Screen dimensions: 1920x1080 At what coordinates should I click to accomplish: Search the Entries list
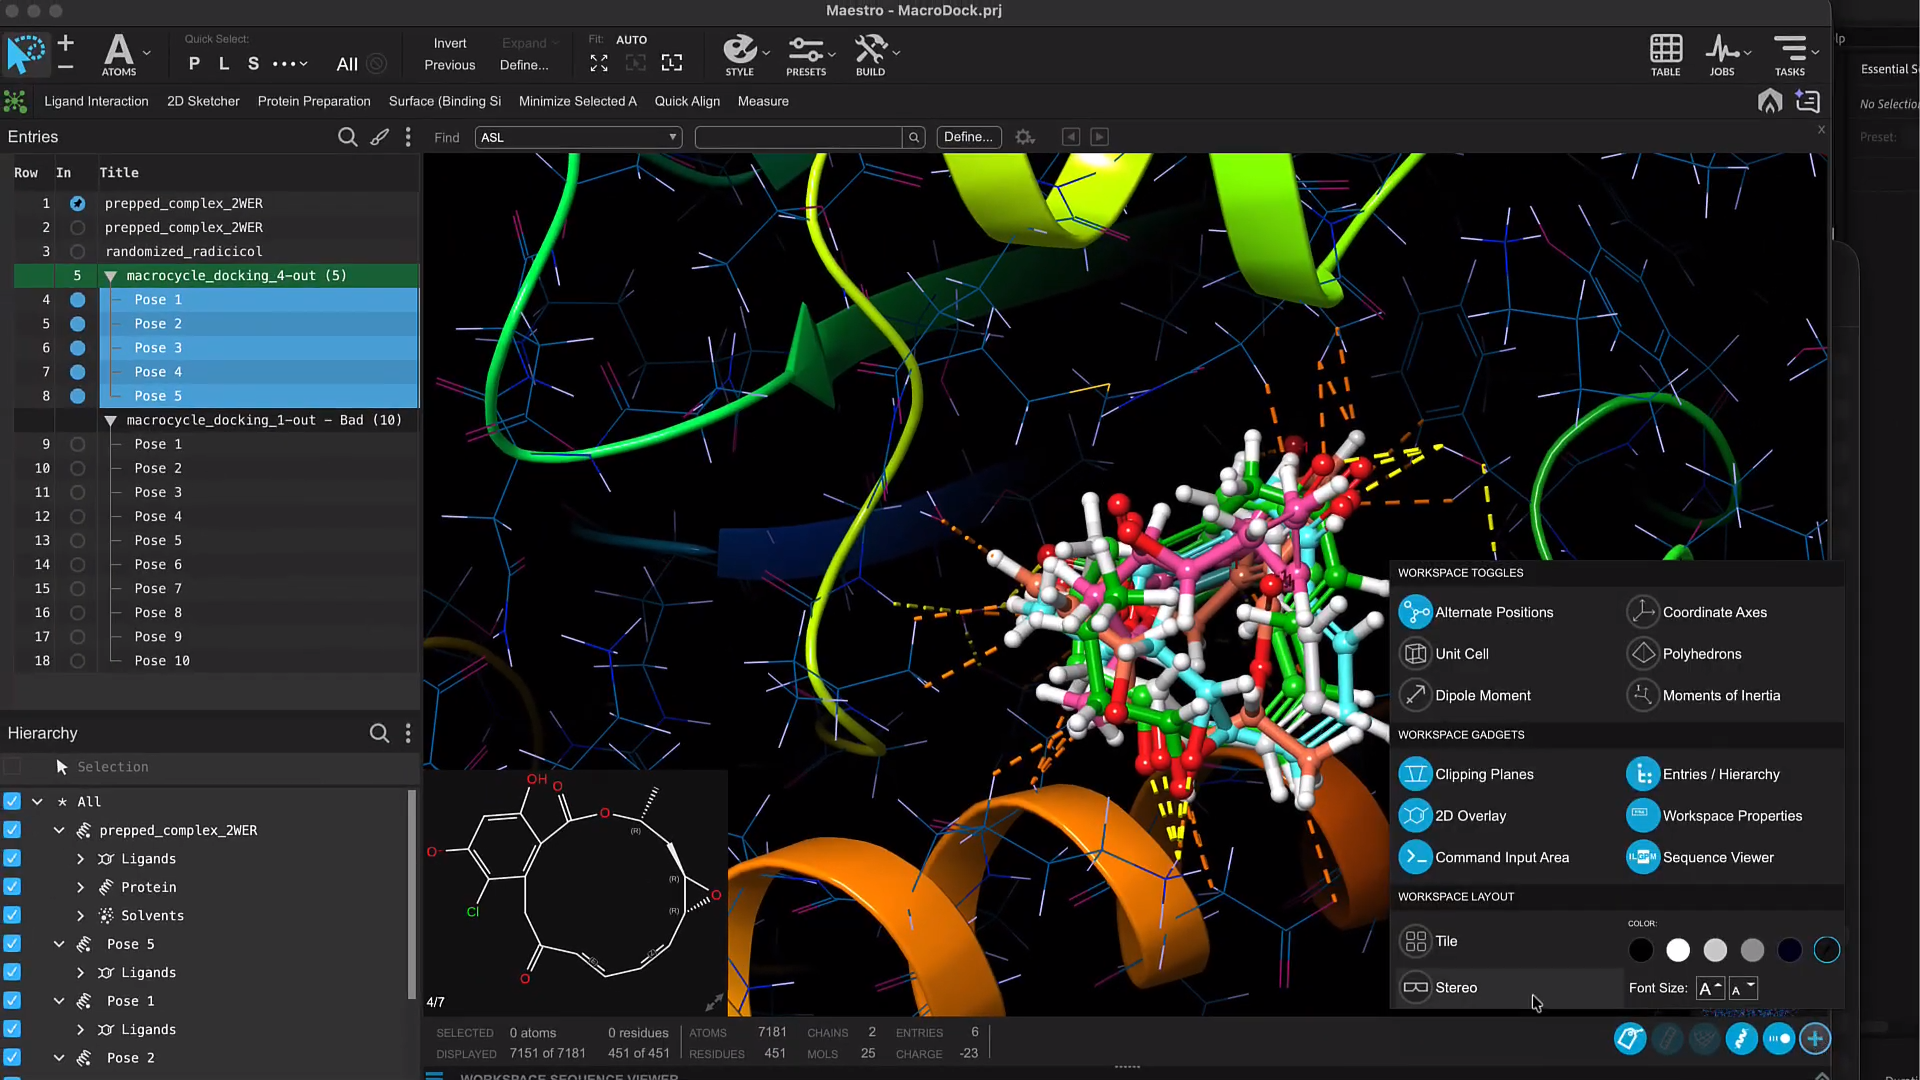point(347,137)
